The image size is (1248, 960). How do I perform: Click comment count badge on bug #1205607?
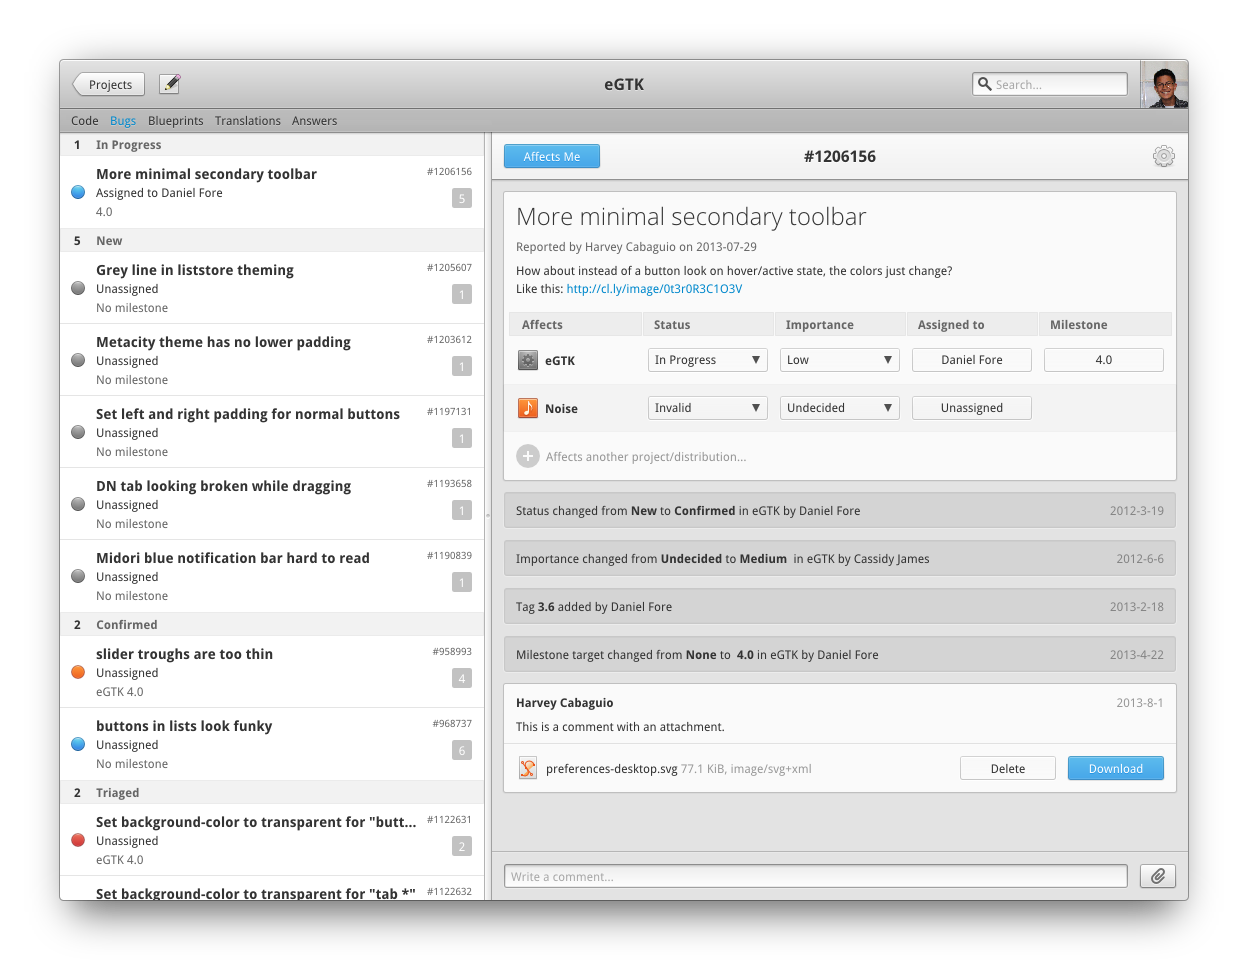coord(462,294)
